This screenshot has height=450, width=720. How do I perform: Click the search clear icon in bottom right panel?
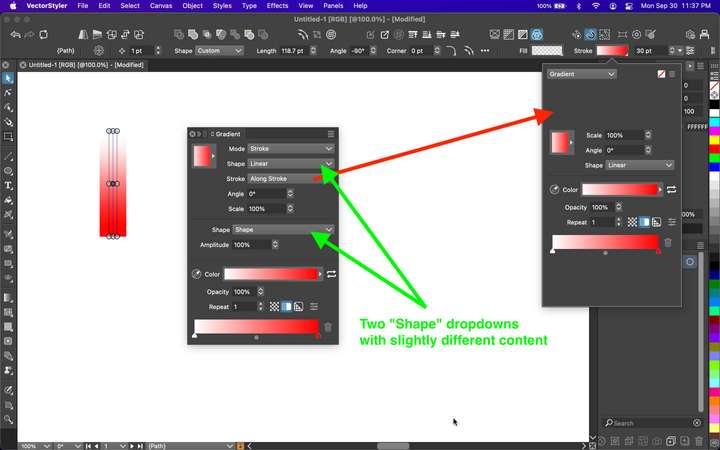pos(697,423)
